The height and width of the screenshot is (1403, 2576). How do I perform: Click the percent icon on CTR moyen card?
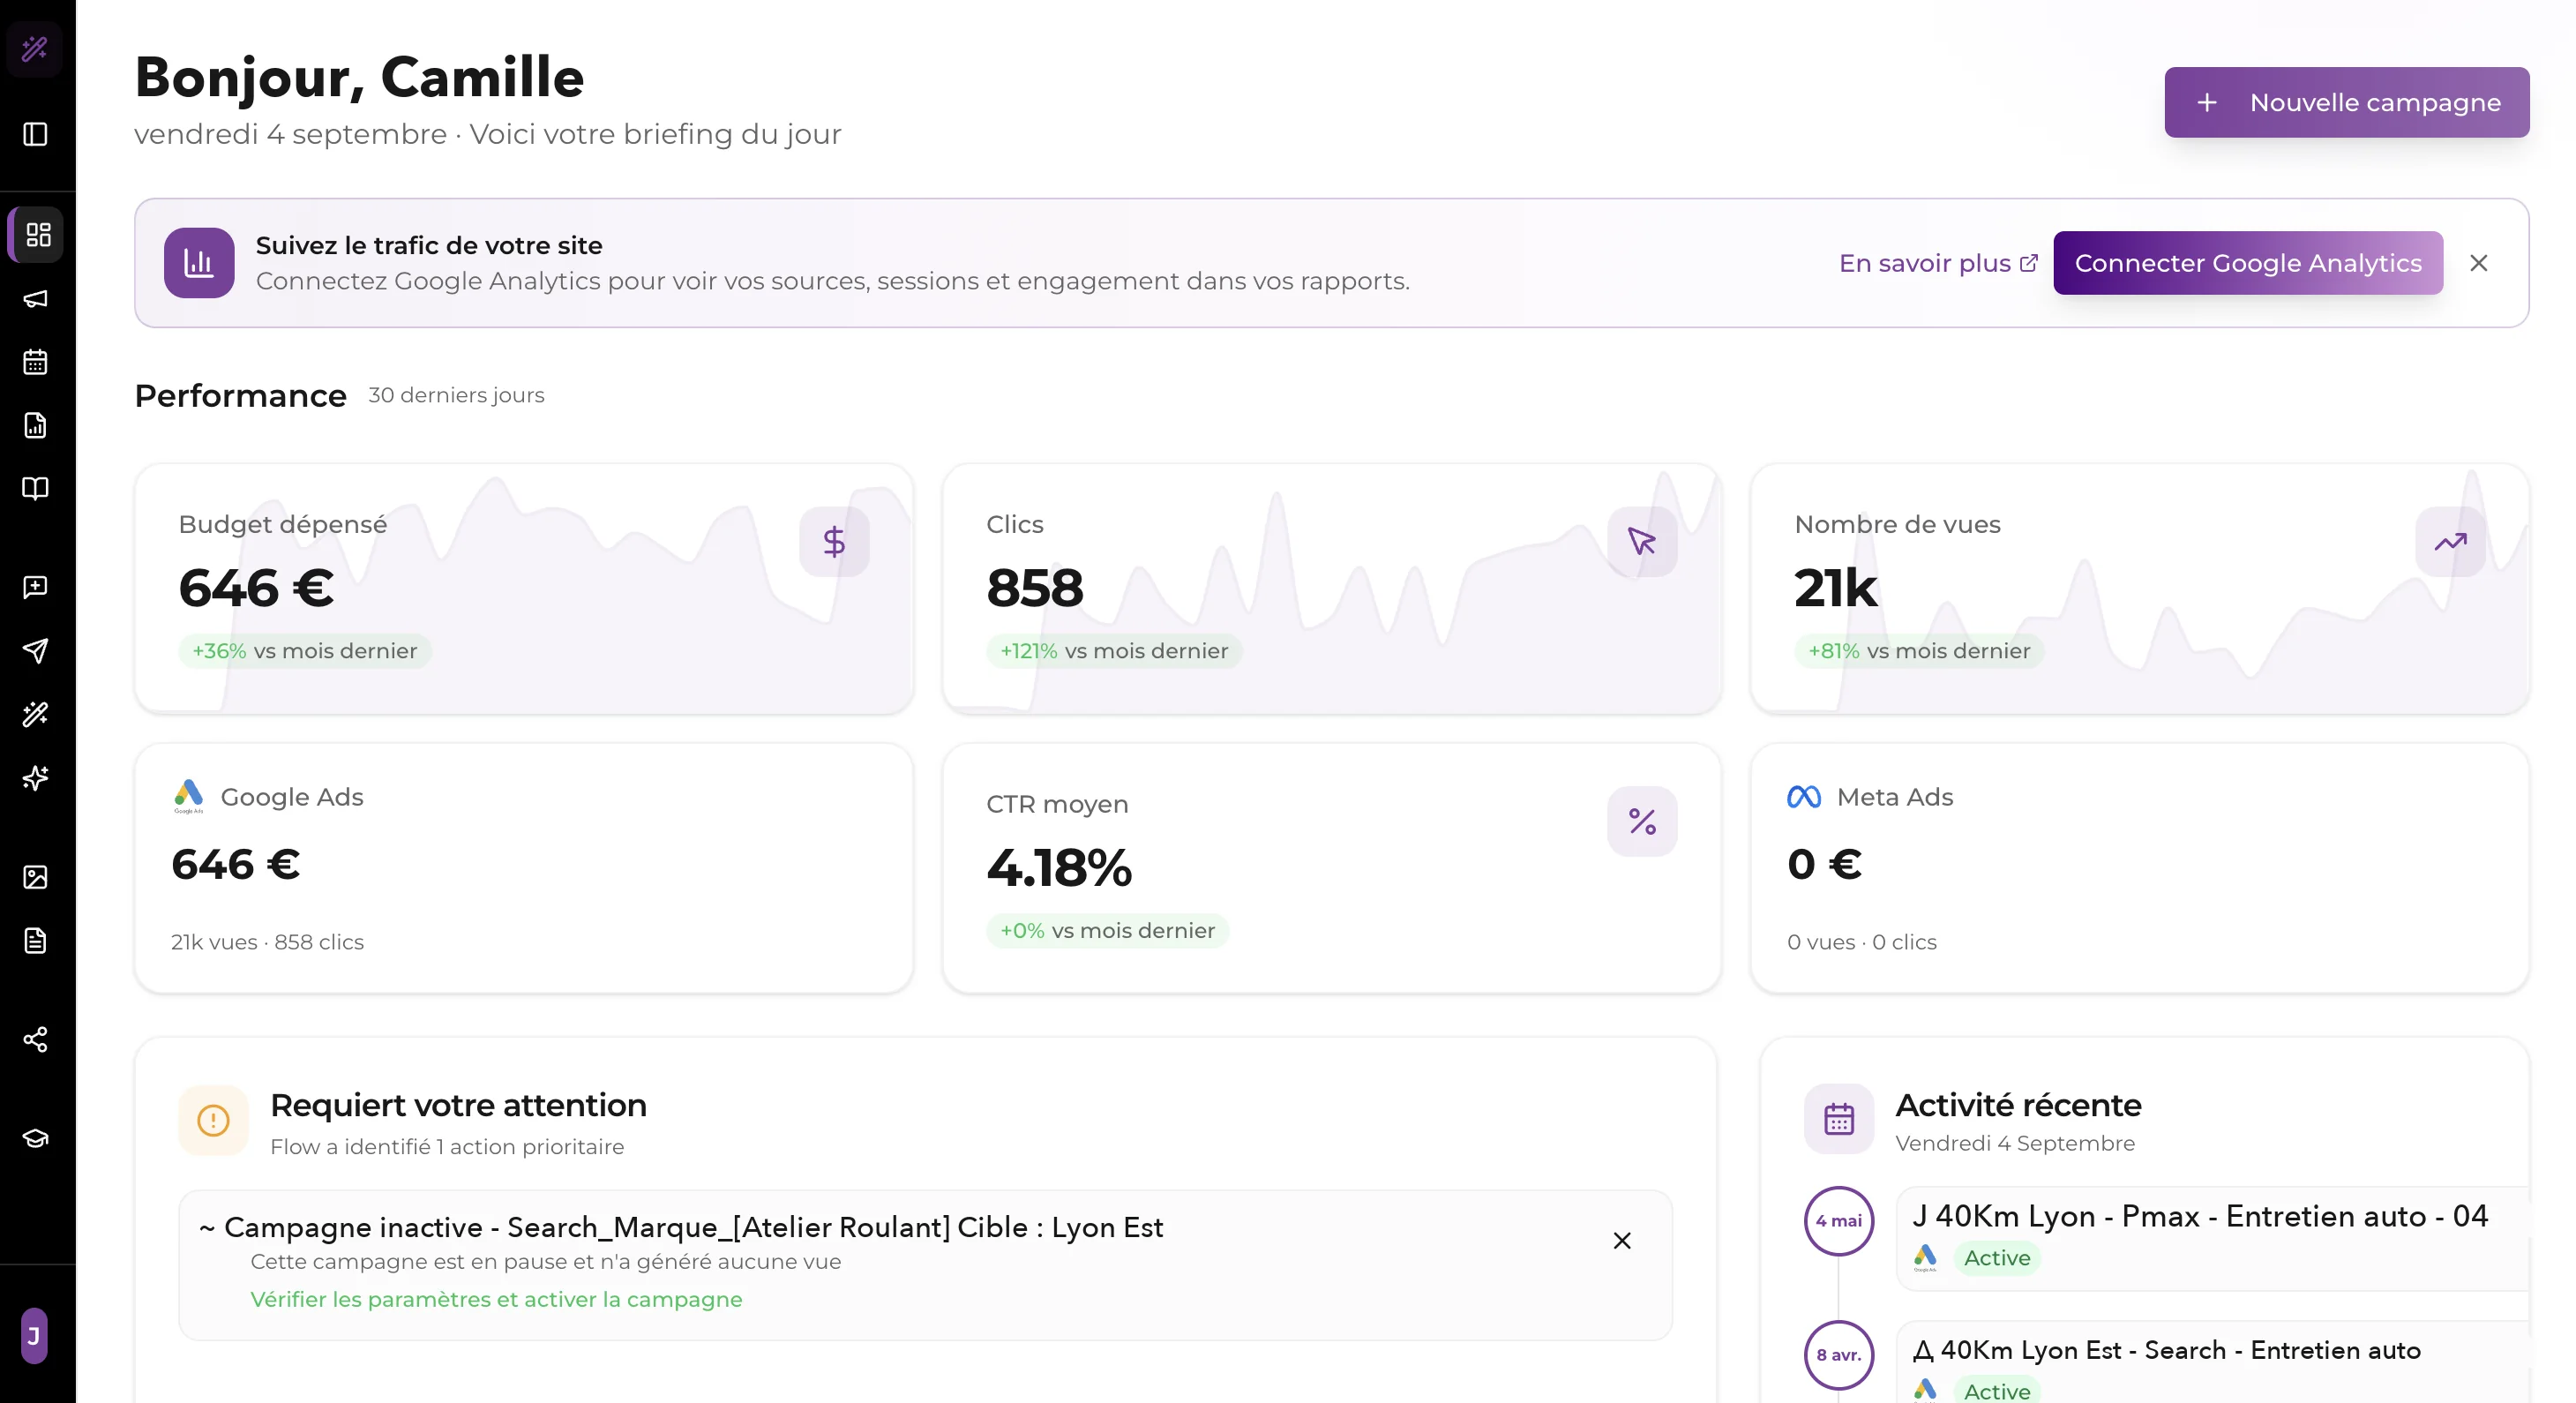[x=1642, y=821]
